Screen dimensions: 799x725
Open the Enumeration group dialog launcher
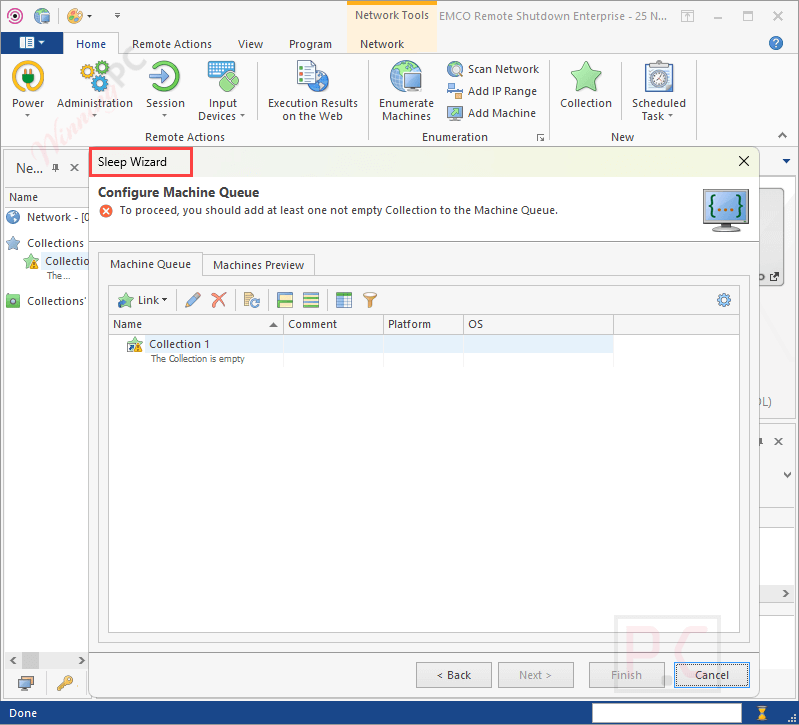tap(540, 138)
